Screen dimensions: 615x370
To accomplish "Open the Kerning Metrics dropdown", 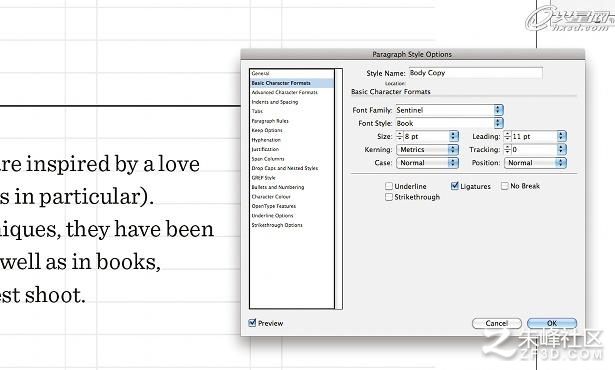I will [x=427, y=149].
